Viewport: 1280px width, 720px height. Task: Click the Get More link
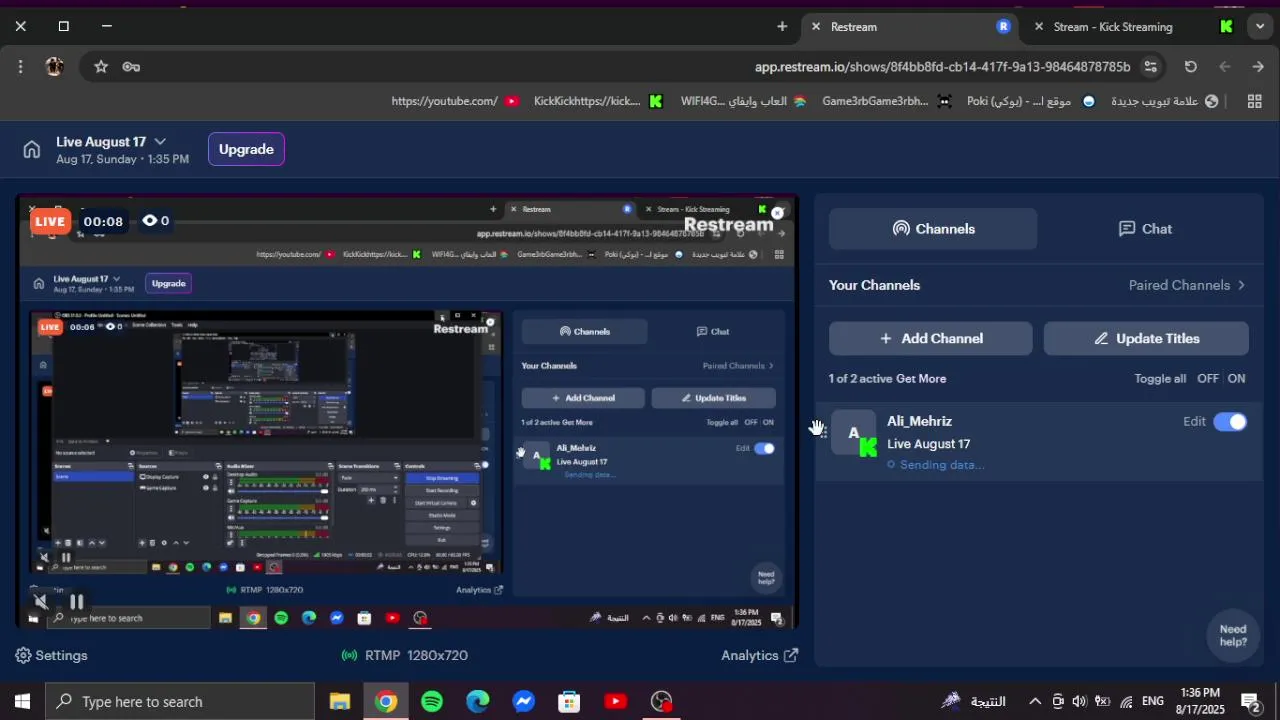point(921,379)
